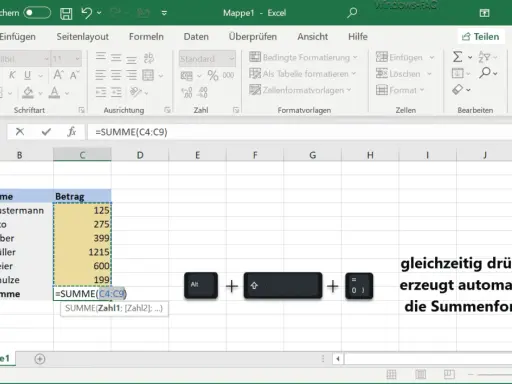512x384 pixels.
Task: Open Fill down icon
Action: pyautogui.click(x=458, y=73)
